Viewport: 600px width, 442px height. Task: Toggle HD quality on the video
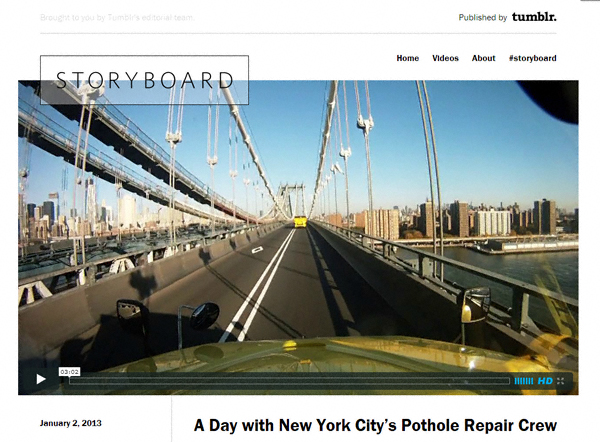[545, 381]
